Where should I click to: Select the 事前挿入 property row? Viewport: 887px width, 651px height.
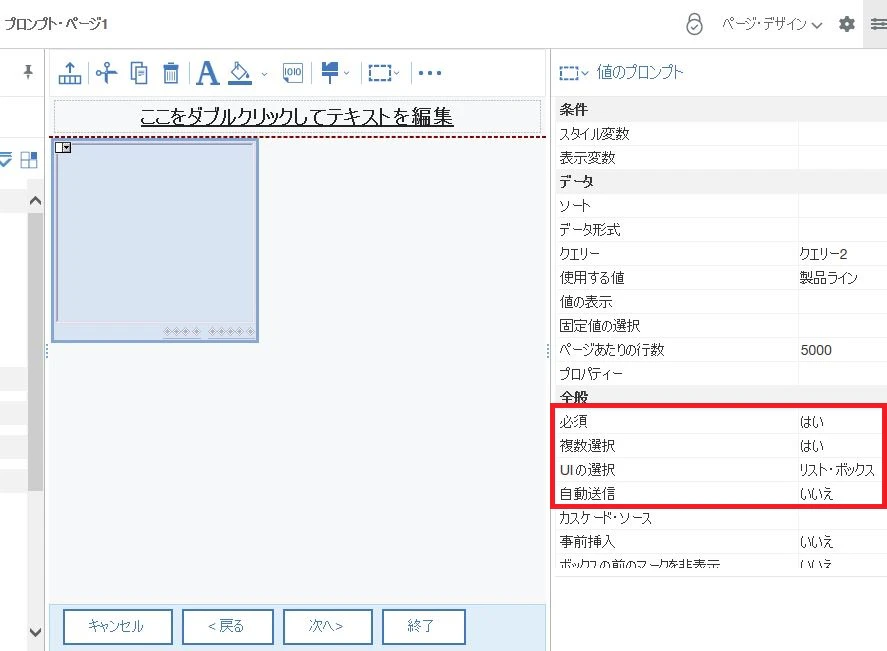(721, 542)
